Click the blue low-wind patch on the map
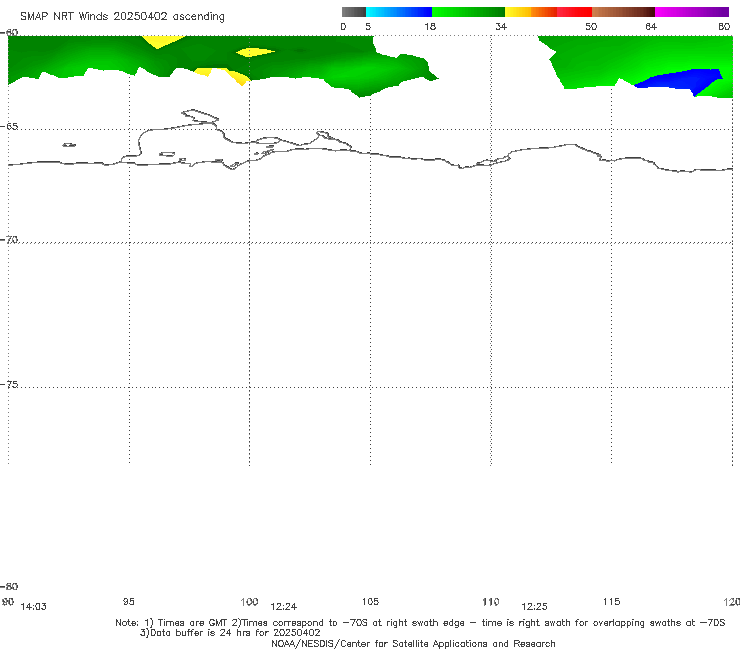 click(684, 80)
